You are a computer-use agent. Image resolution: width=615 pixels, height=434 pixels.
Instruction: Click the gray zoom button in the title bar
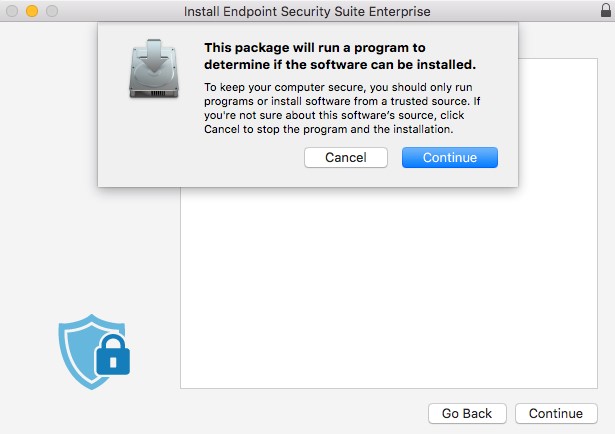click(50, 11)
